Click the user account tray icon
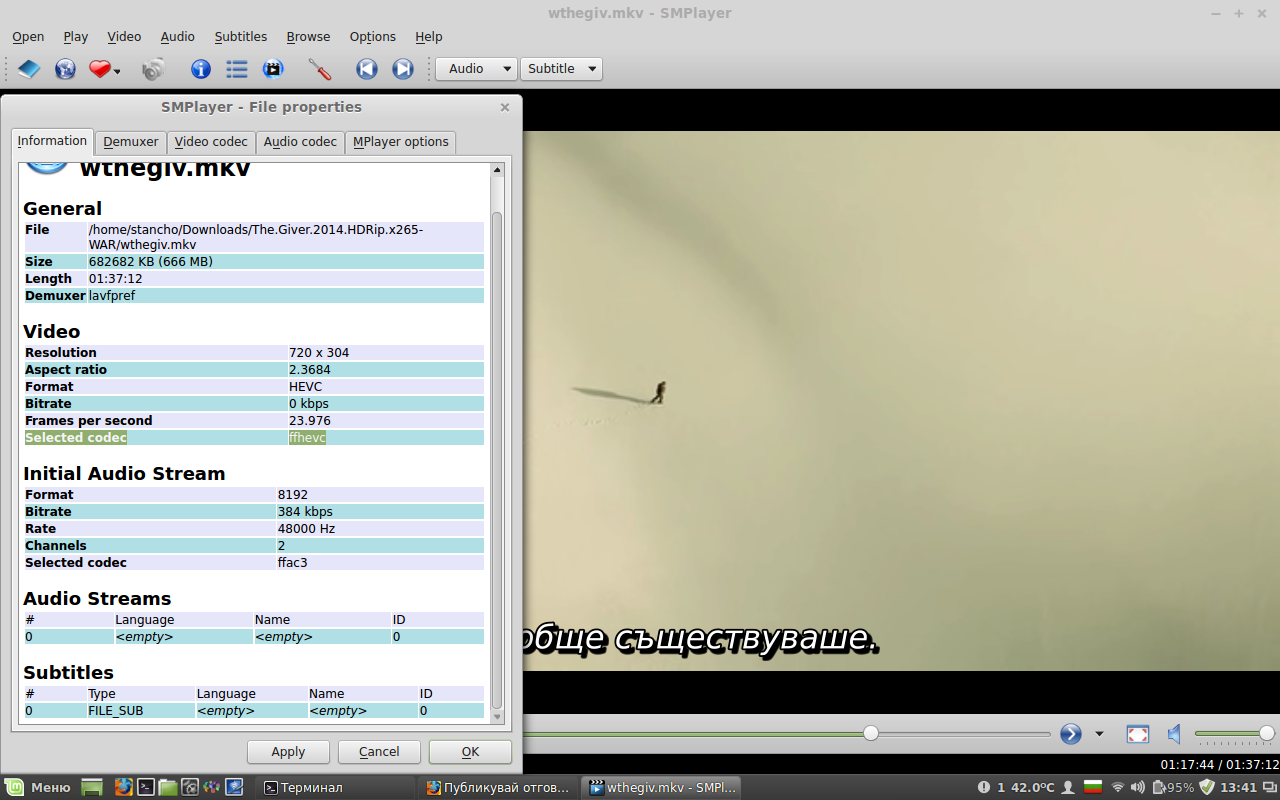 point(1068,787)
